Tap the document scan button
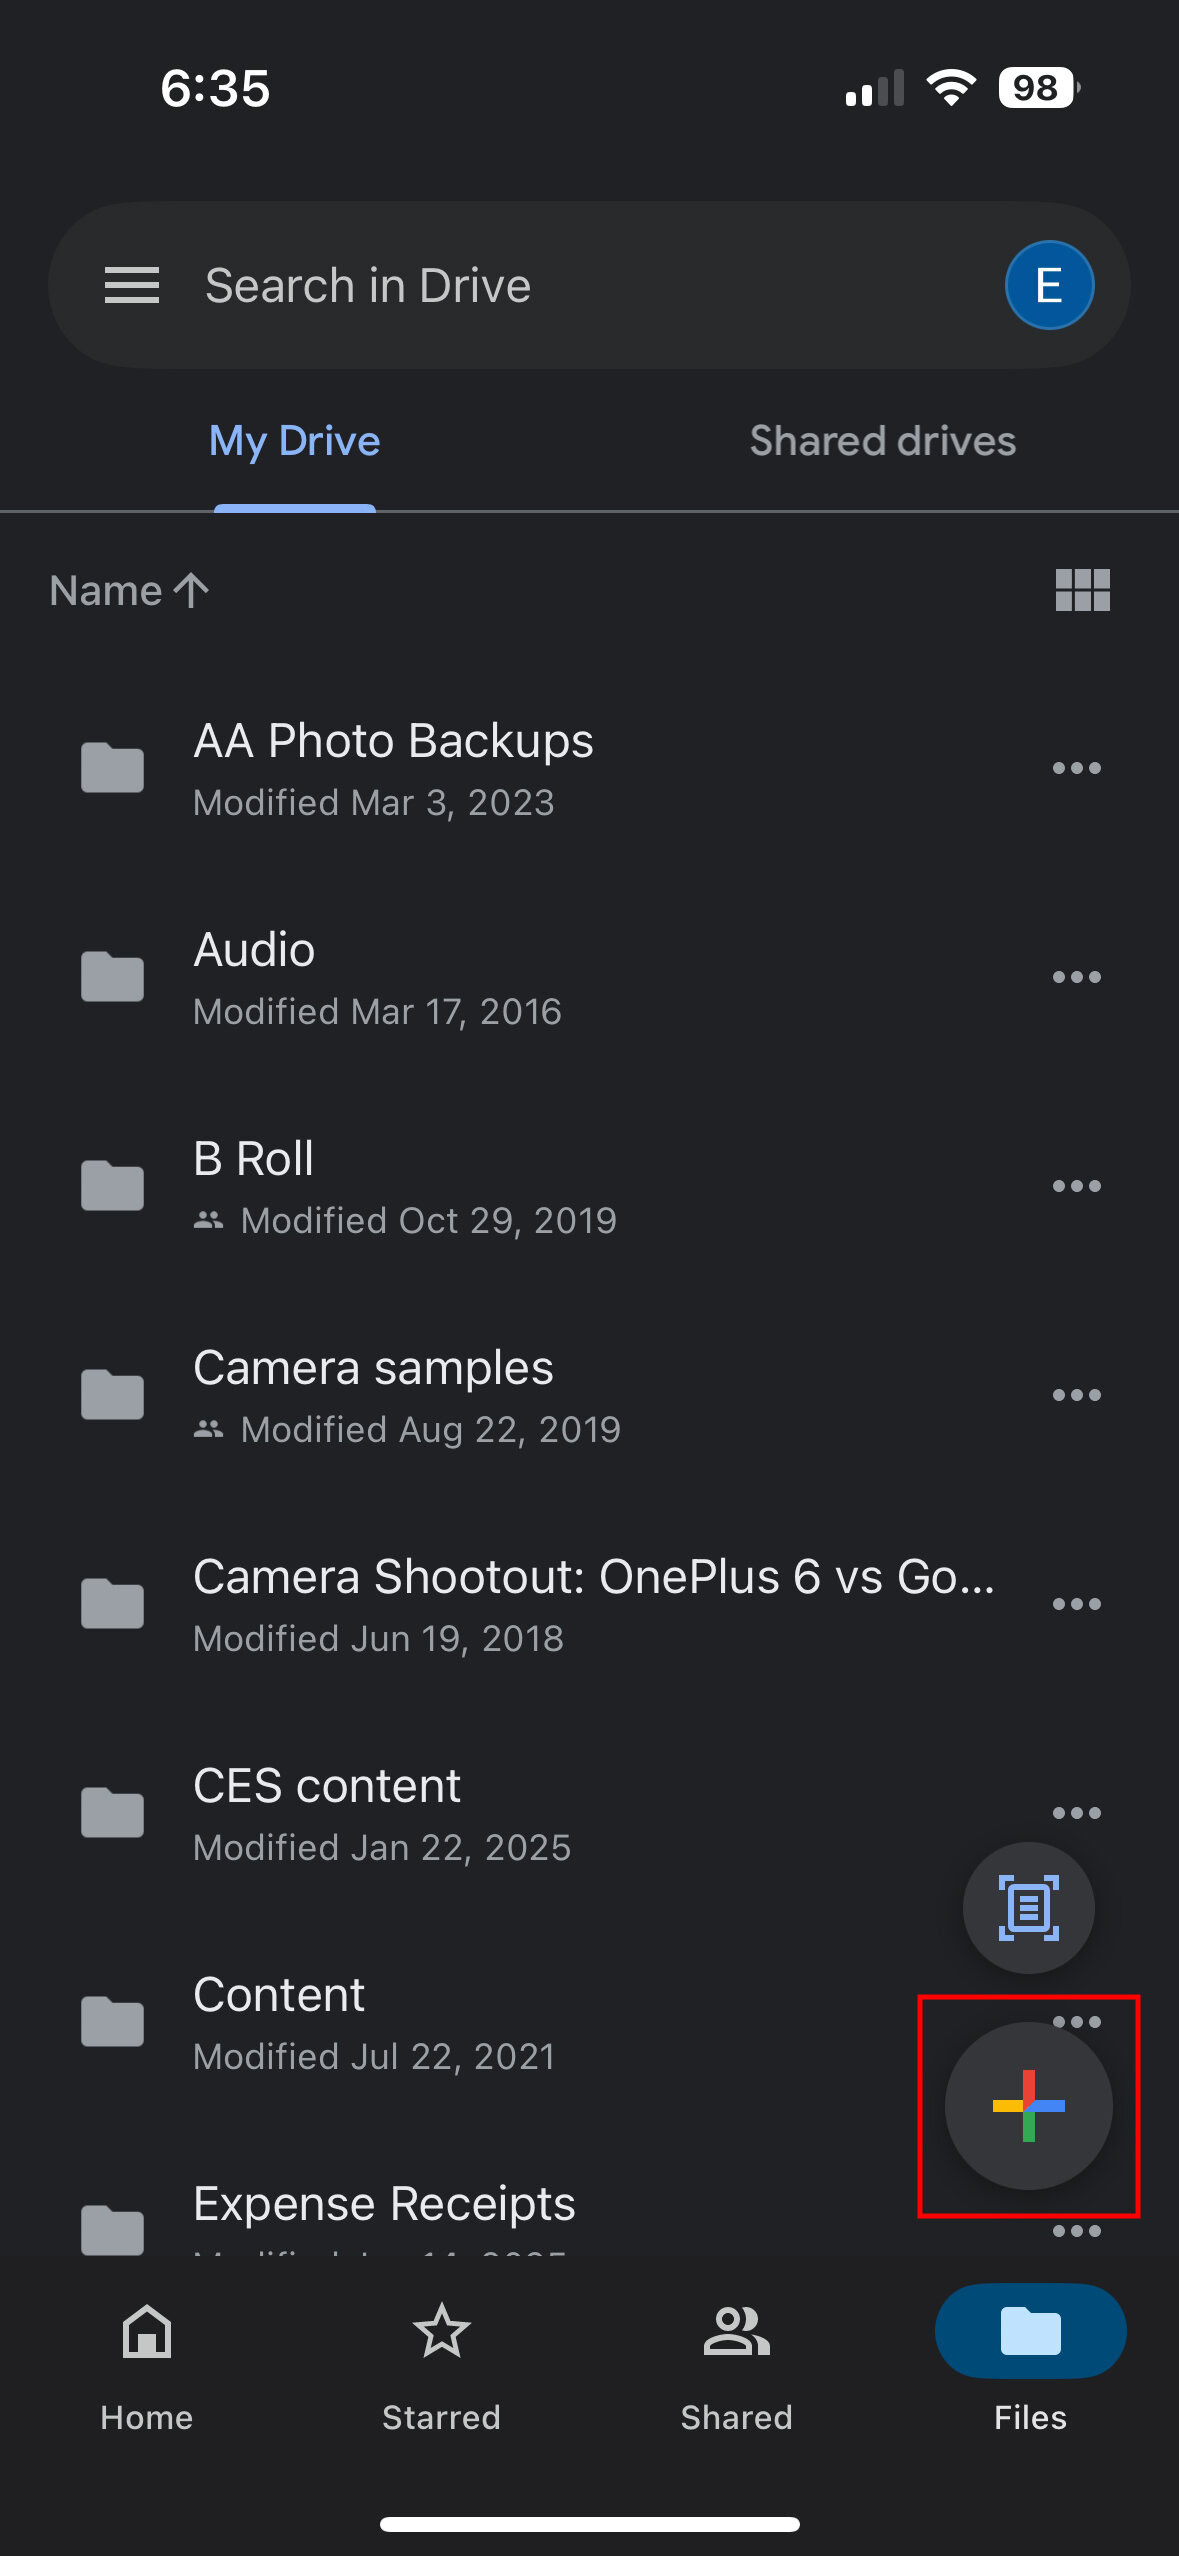 [1028, 1908]
